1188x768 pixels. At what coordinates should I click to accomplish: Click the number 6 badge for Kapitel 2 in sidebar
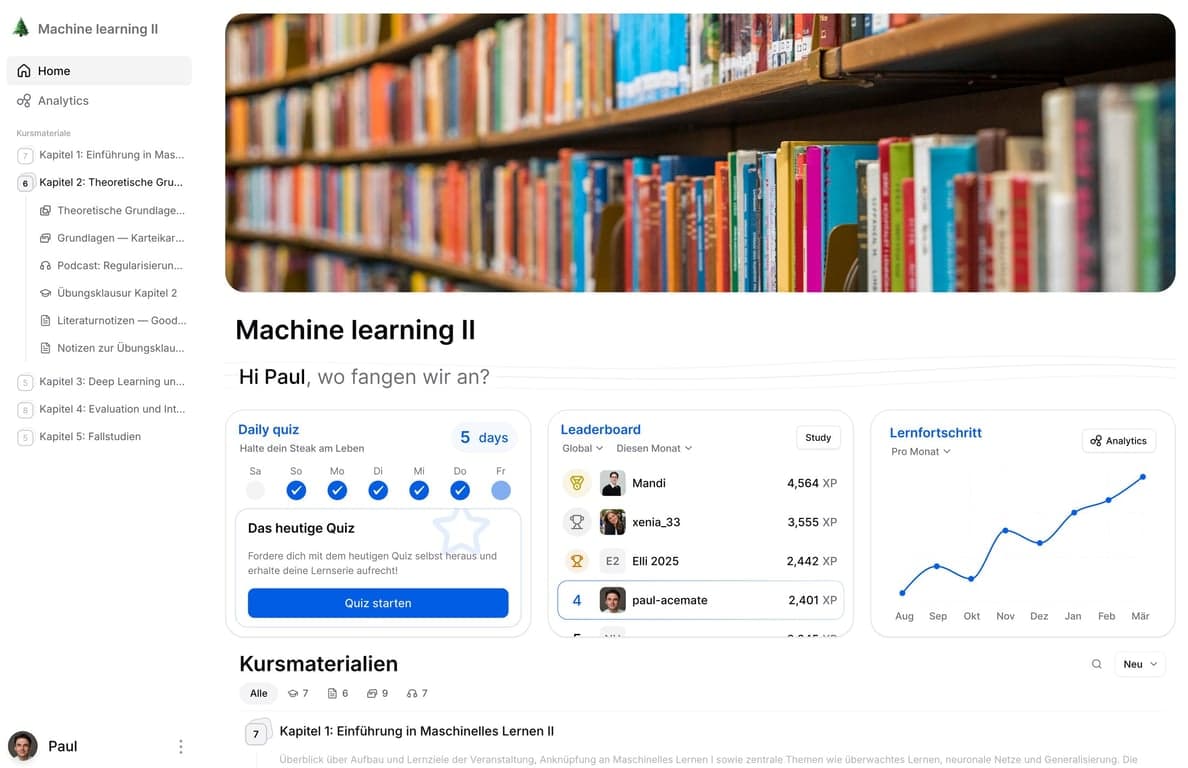[25, 183]
